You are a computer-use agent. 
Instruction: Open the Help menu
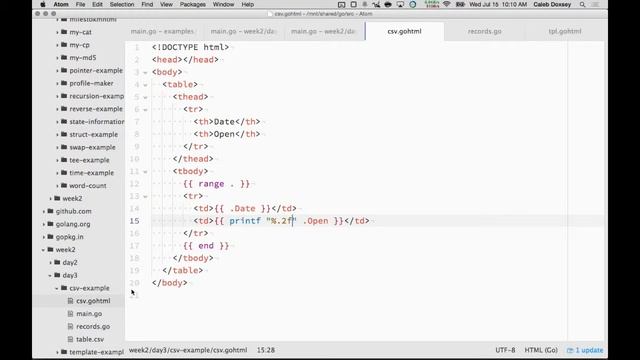(x=247, y=4)
